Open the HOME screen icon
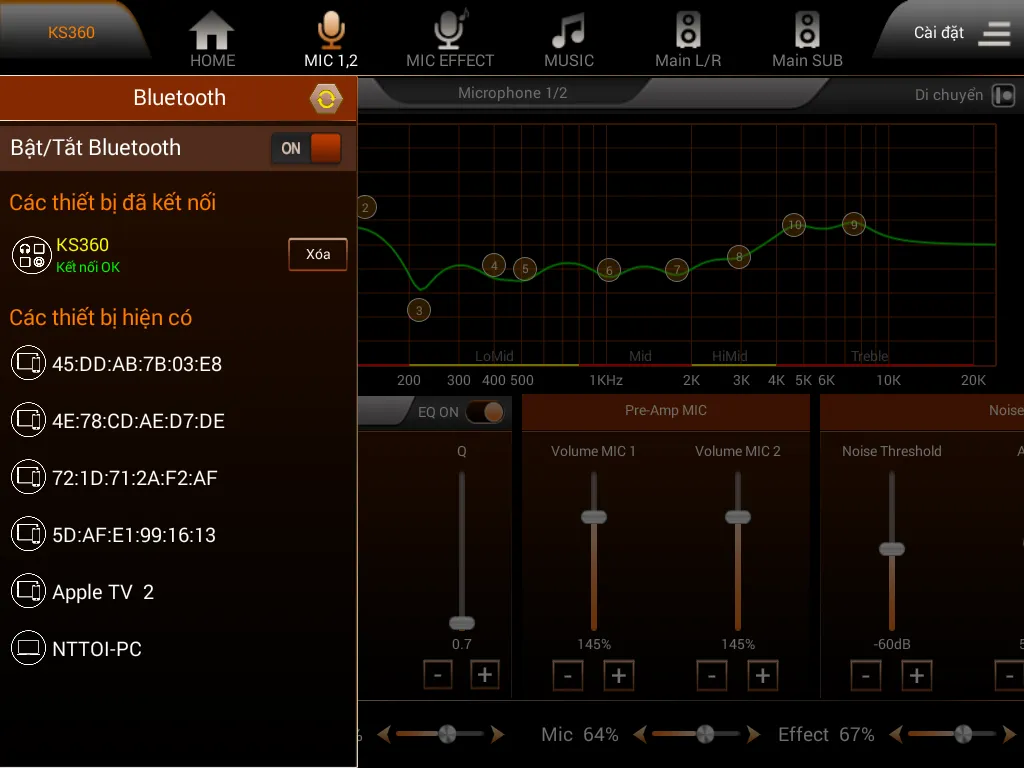This screenshot has height=768, width=1024. (x=212, y=31)
